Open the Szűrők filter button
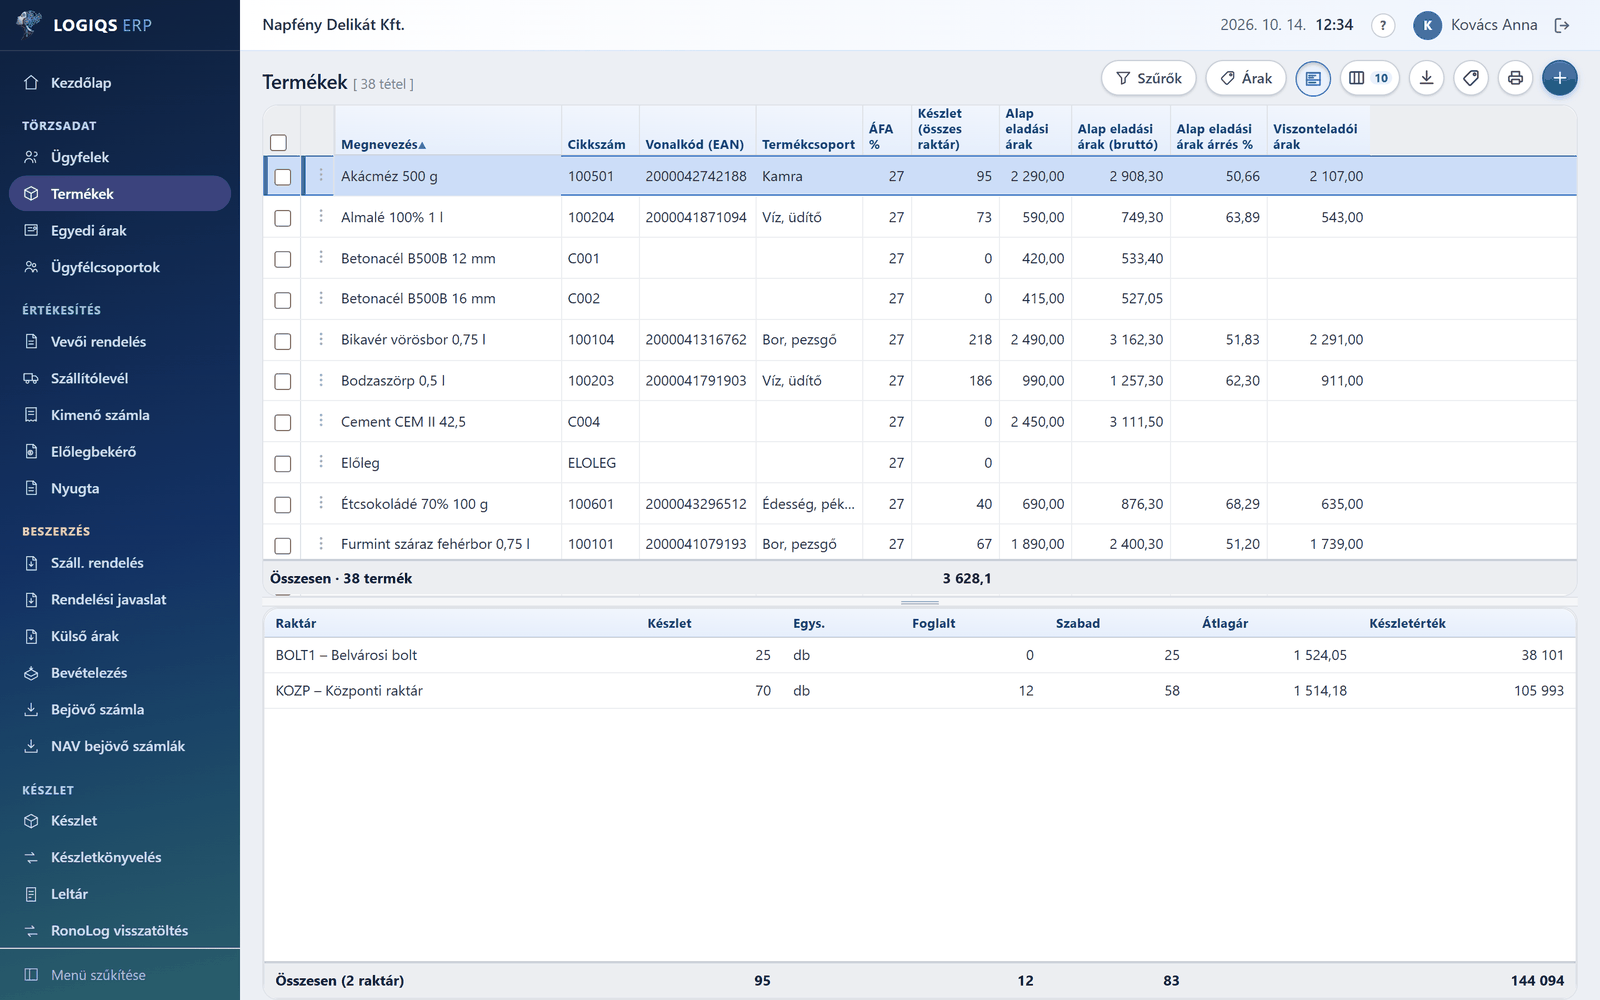This screenshot has width=1600, height=1000. point(1149,78)
